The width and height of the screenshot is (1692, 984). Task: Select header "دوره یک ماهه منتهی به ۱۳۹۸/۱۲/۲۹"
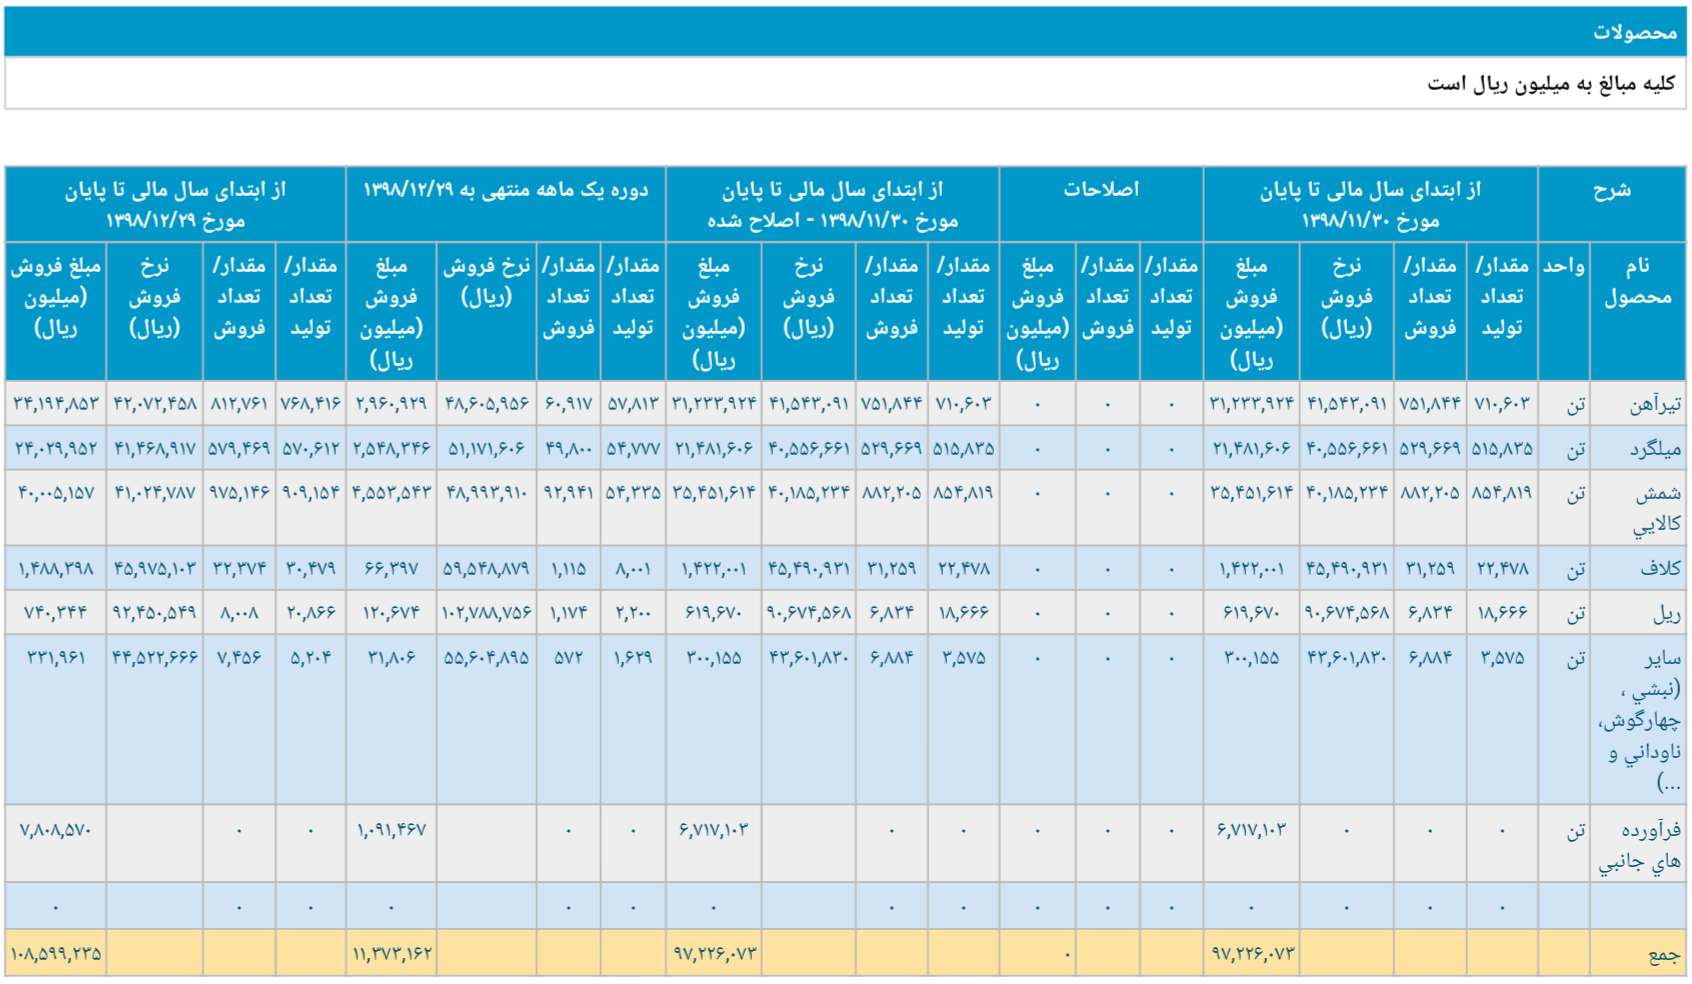tap(506, 204)
